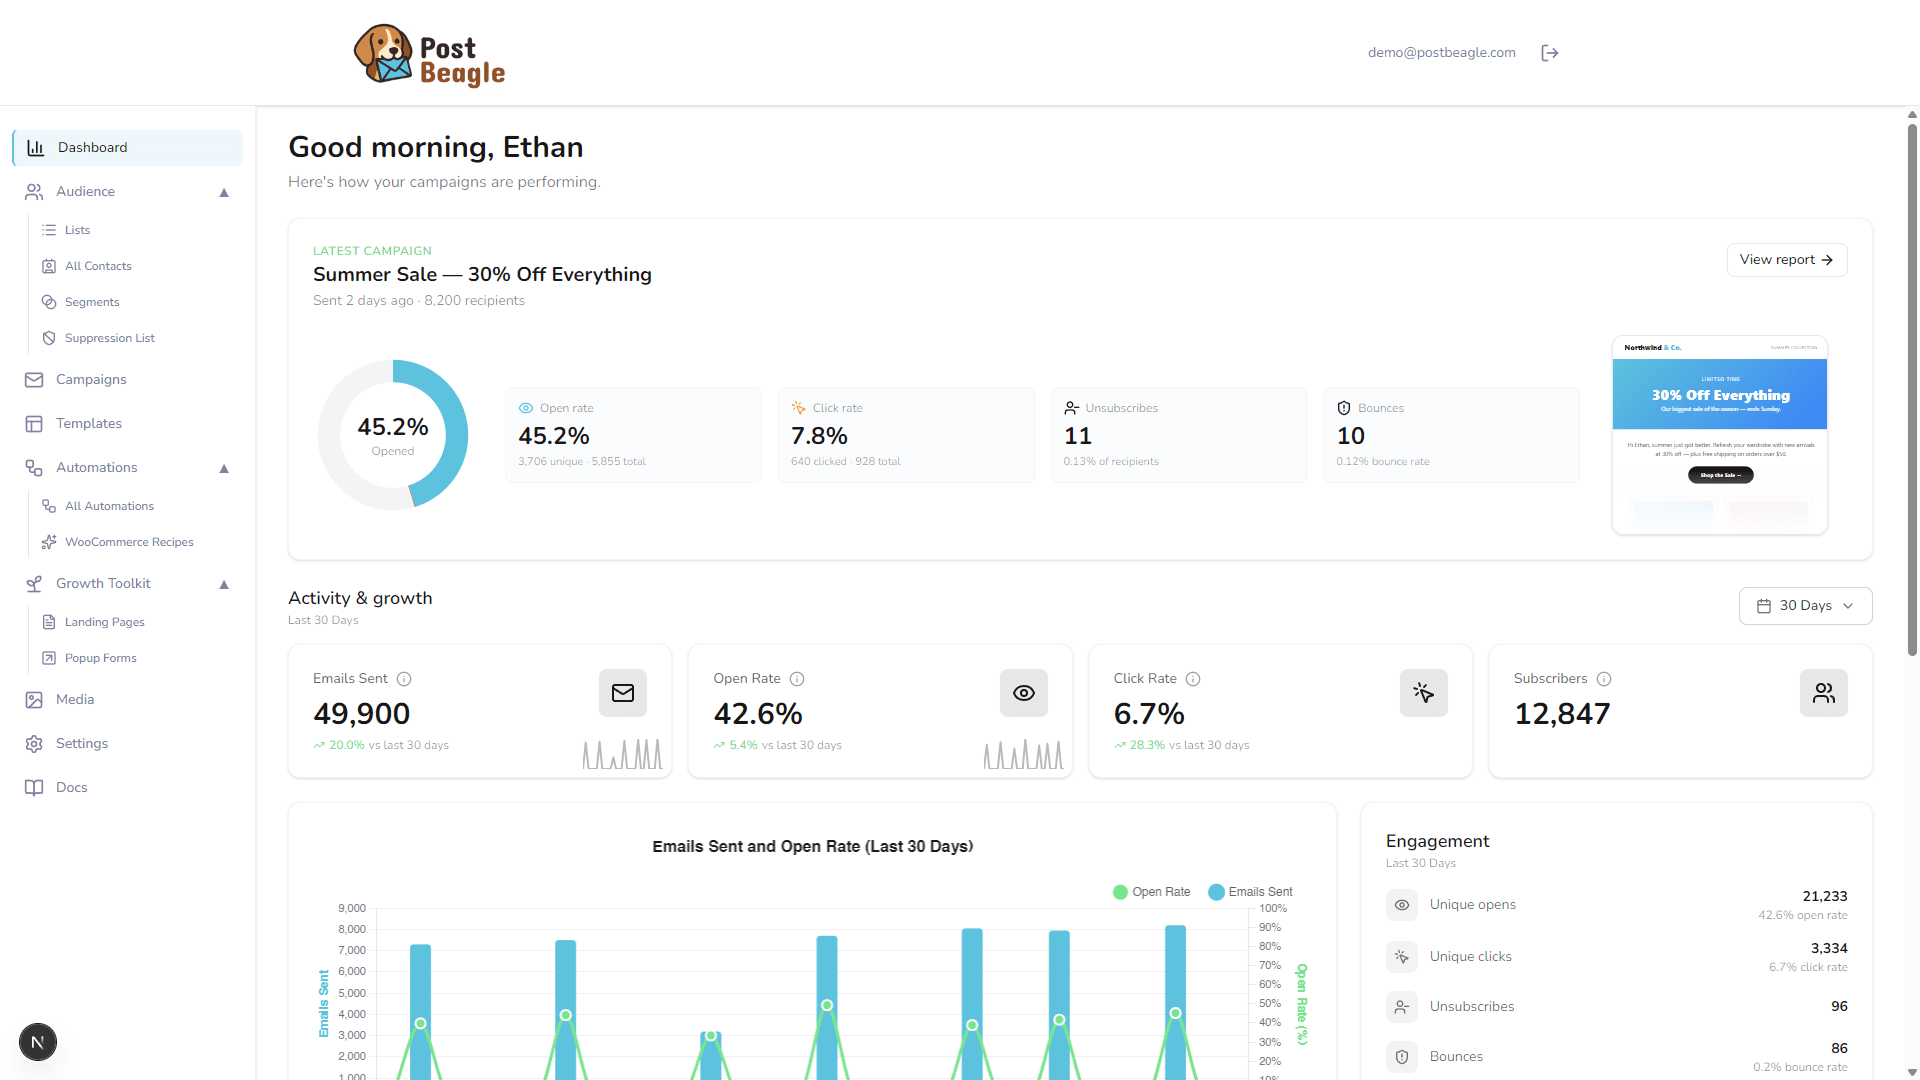The width and height of the screenshot is (1920, 1080).
Task: Click the scrollbar down arrow
Action: 1912,1073
